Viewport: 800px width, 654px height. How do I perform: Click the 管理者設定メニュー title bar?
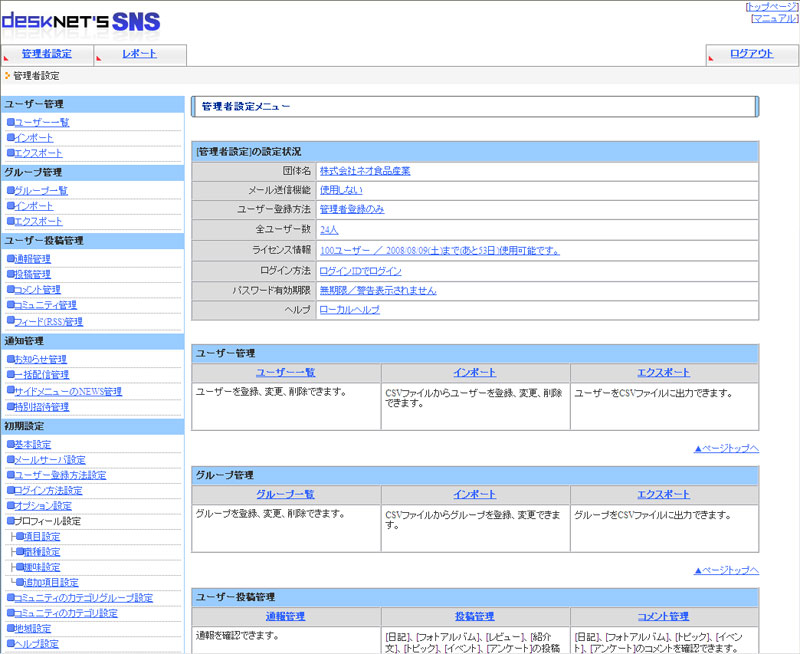pos(475,106)
